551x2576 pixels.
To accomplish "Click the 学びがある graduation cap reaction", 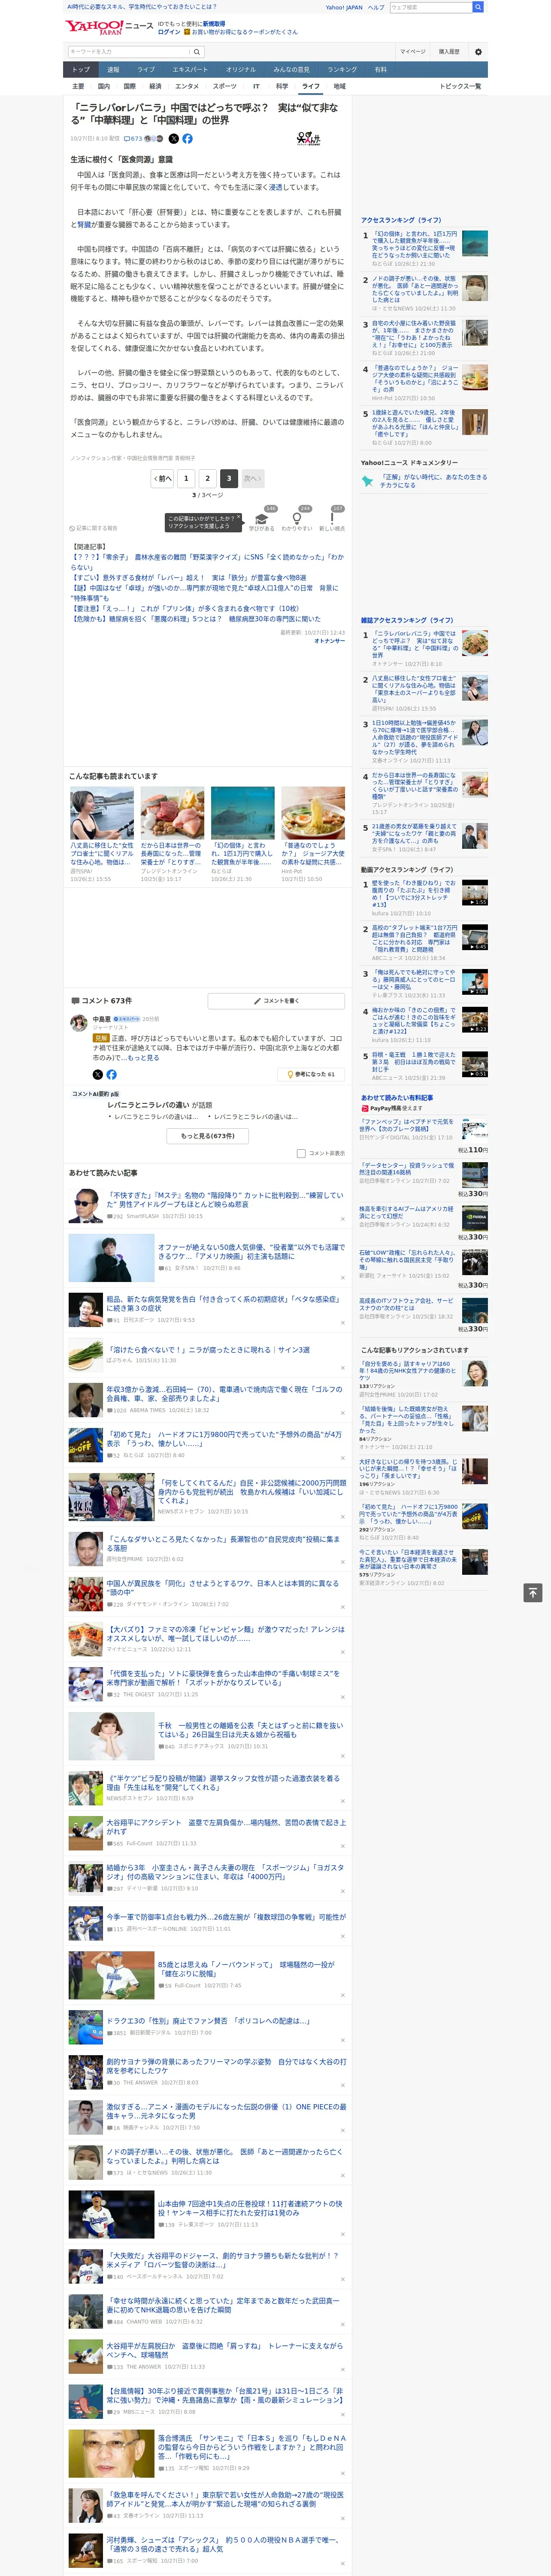I will pos(263,519).
